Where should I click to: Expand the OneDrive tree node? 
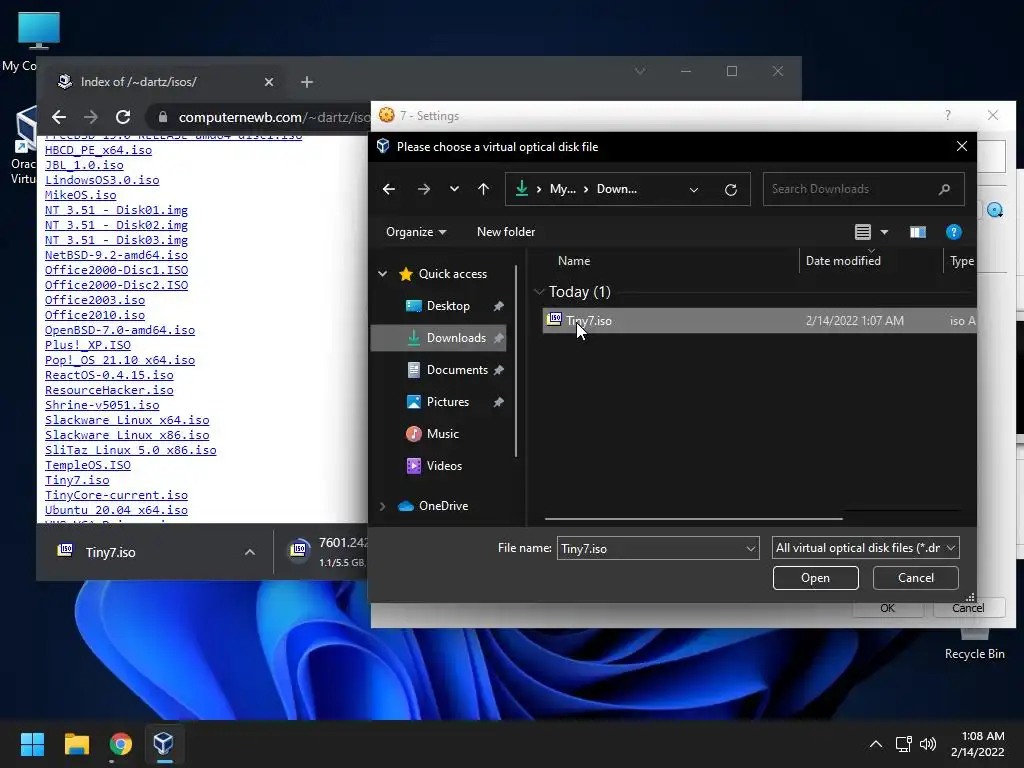pyautogui.click(x=383, y=506)
